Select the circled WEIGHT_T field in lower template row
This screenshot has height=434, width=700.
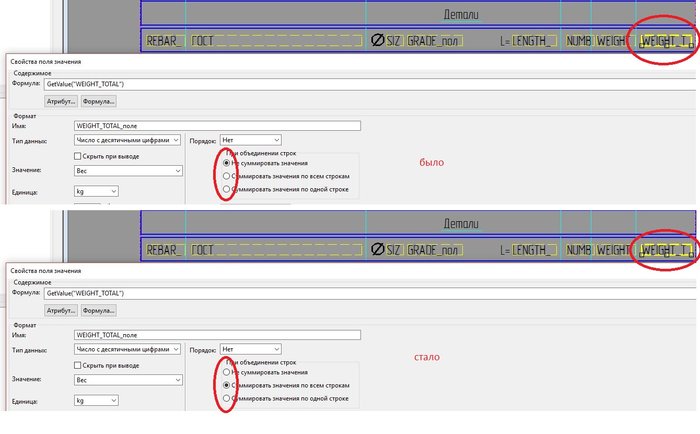pos(666,250)
